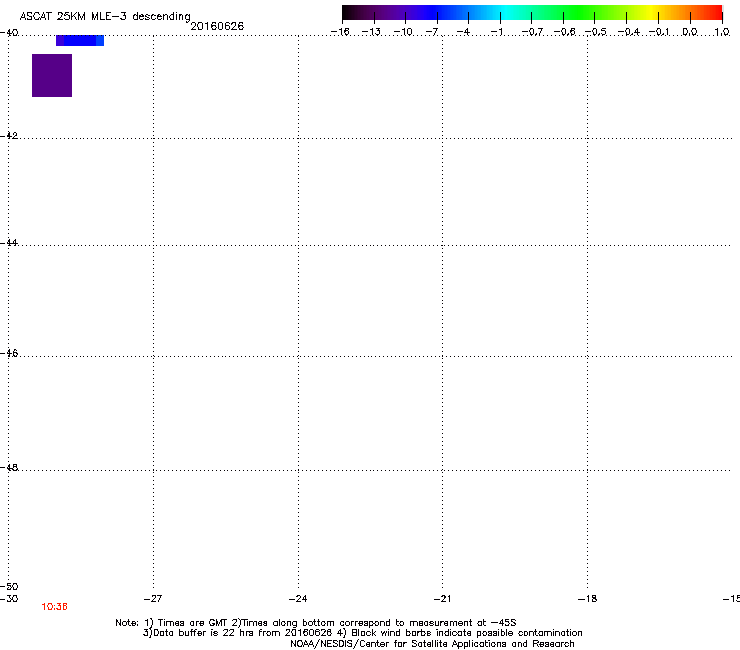The image size is (740, 650).
Task: Click the -50 latitude axis label
Action: (9, 587)
